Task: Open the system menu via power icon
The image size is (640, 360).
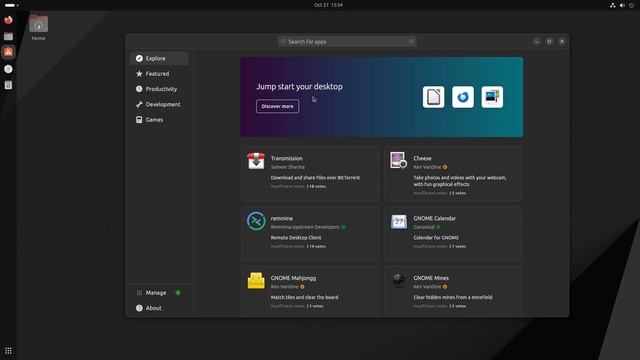Action: point(631,5)
